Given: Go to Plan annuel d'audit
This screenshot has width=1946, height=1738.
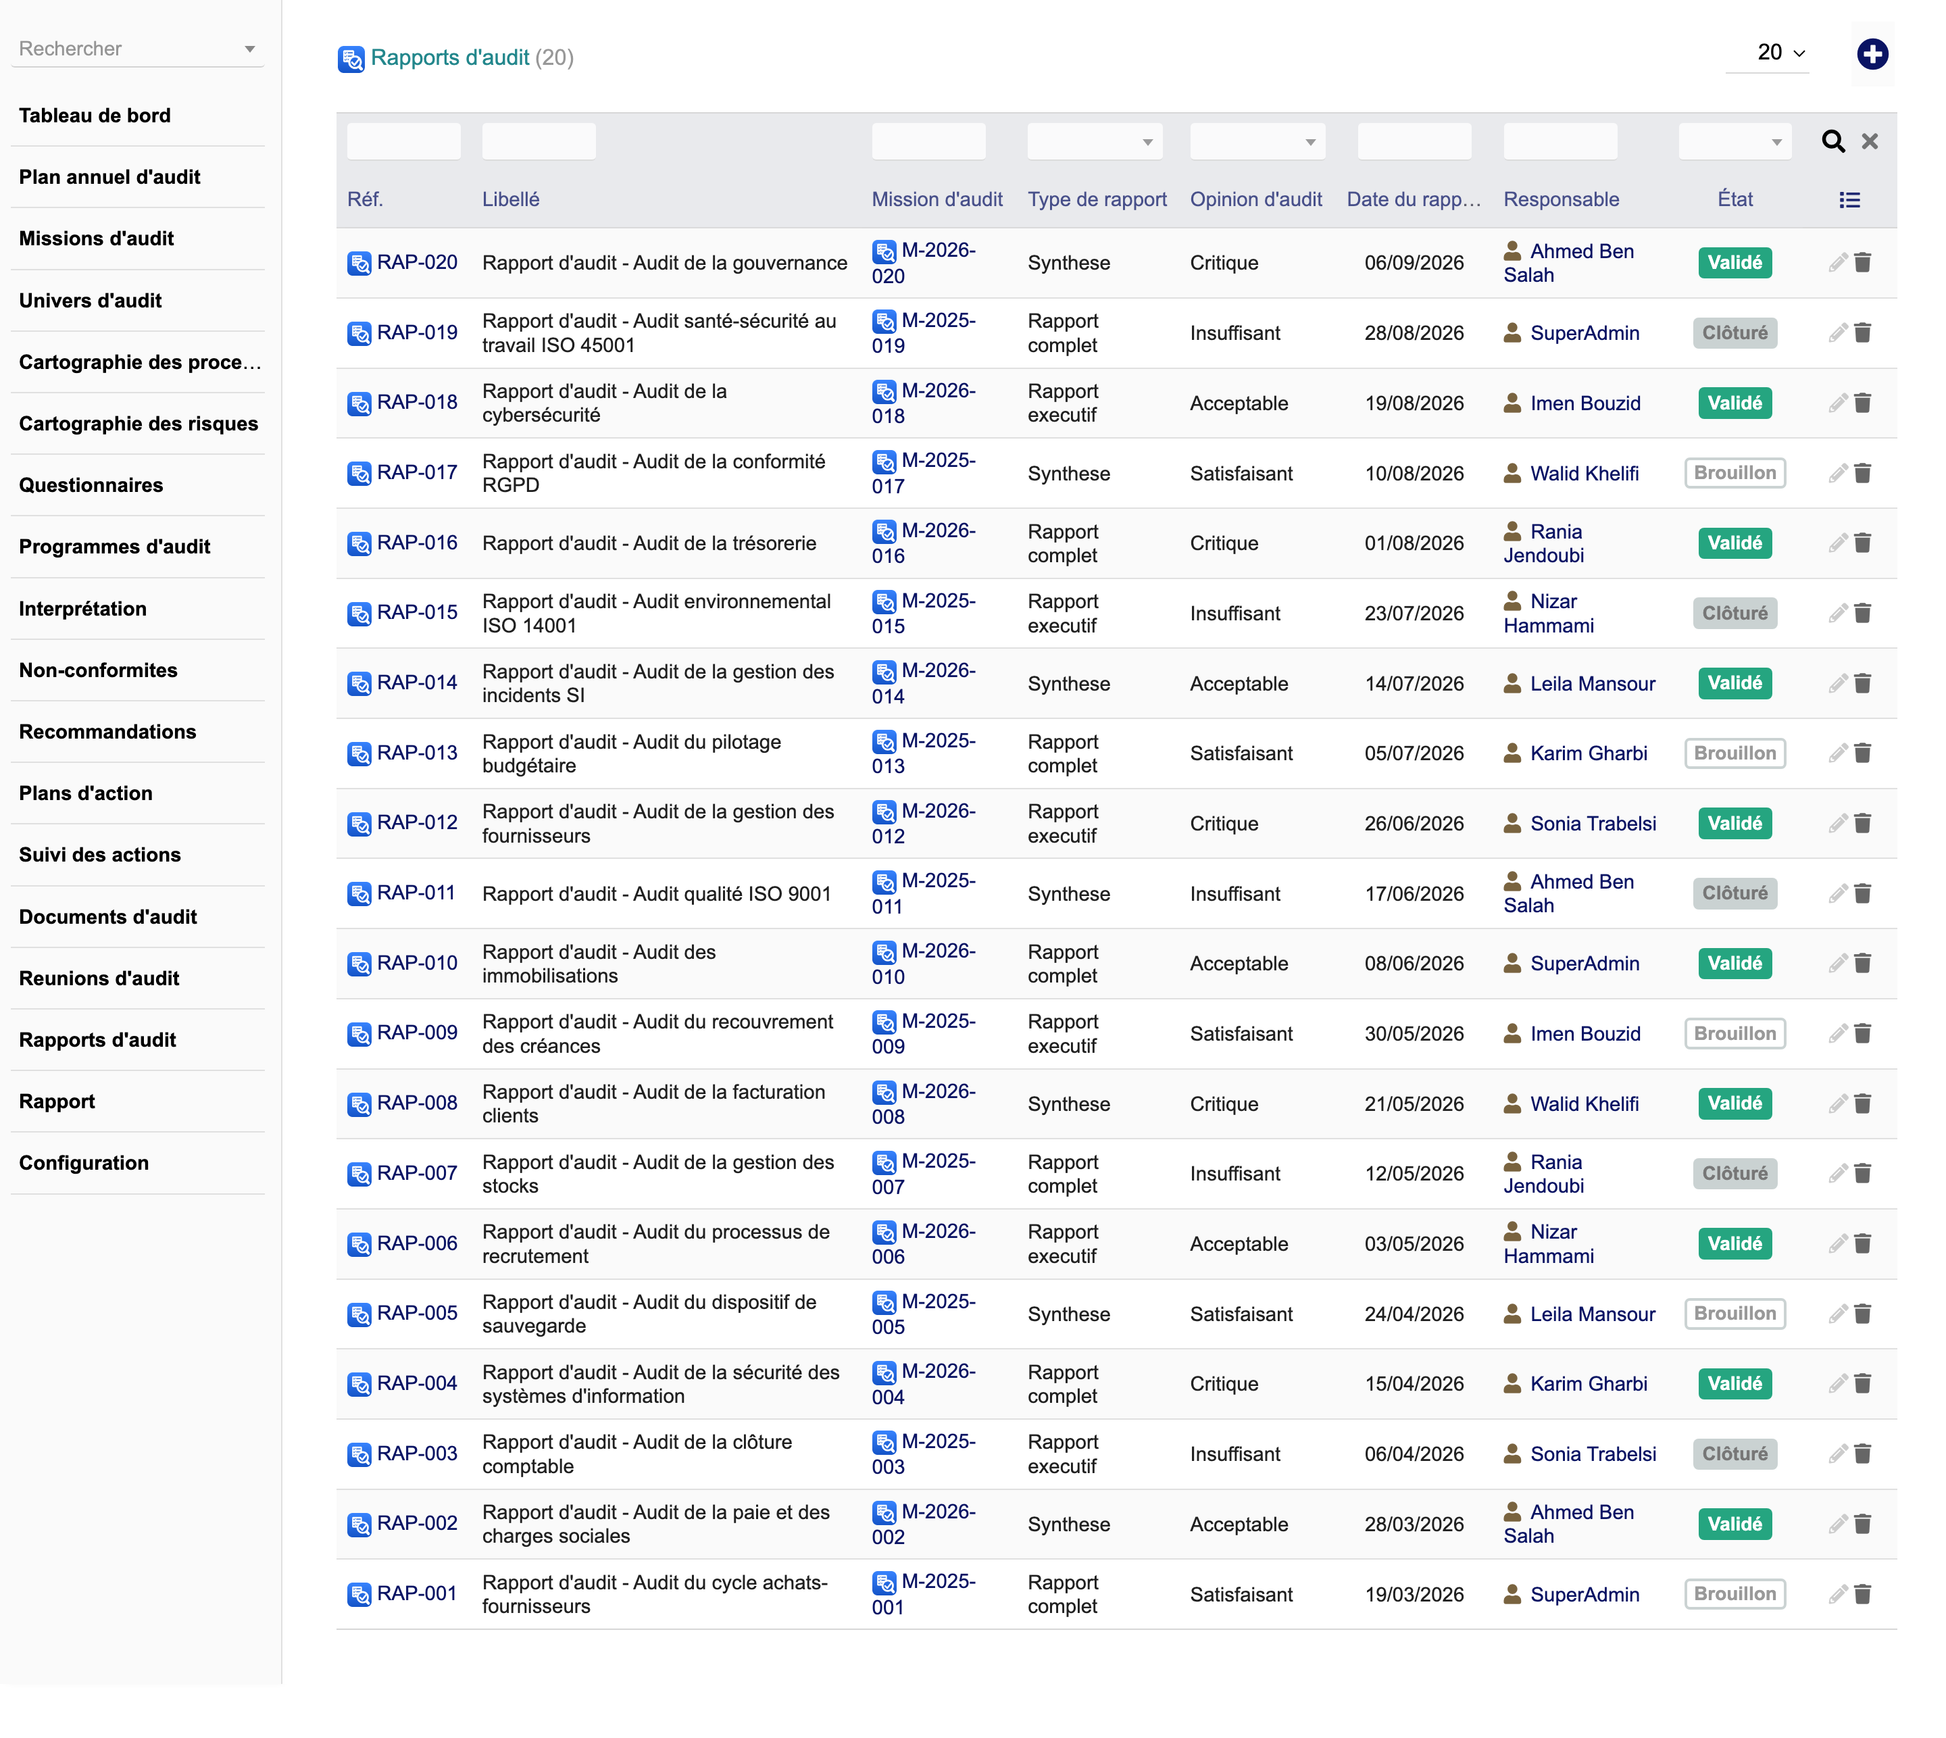Looking at the screenshot, I should tap(110, 177).
